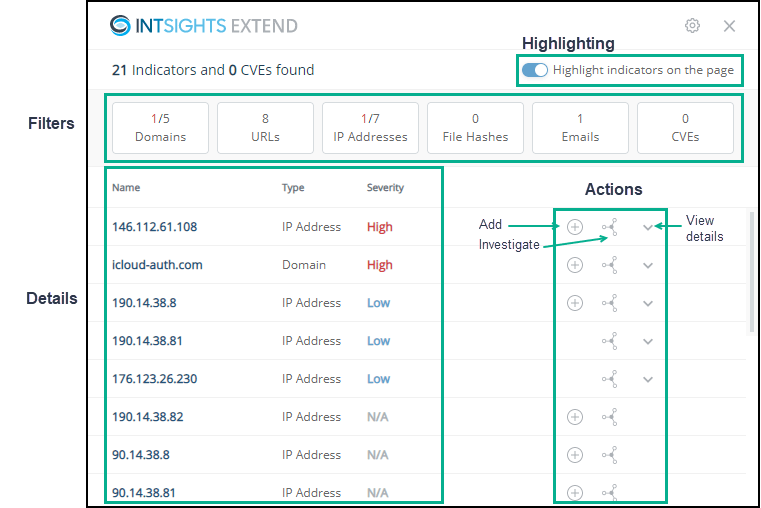
Task: Investigate indicator 90.14.38.81
Action: pos(610,492)
